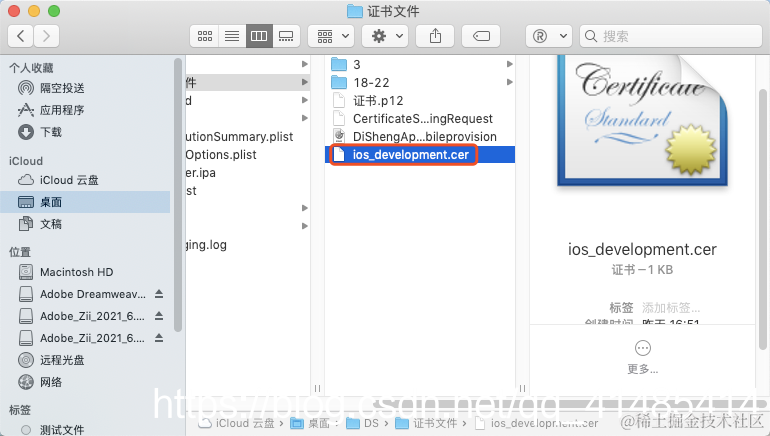Click the Share toolbar button
Screen dimensions: 770x436
pyautogui.click(x=436, y=36)
